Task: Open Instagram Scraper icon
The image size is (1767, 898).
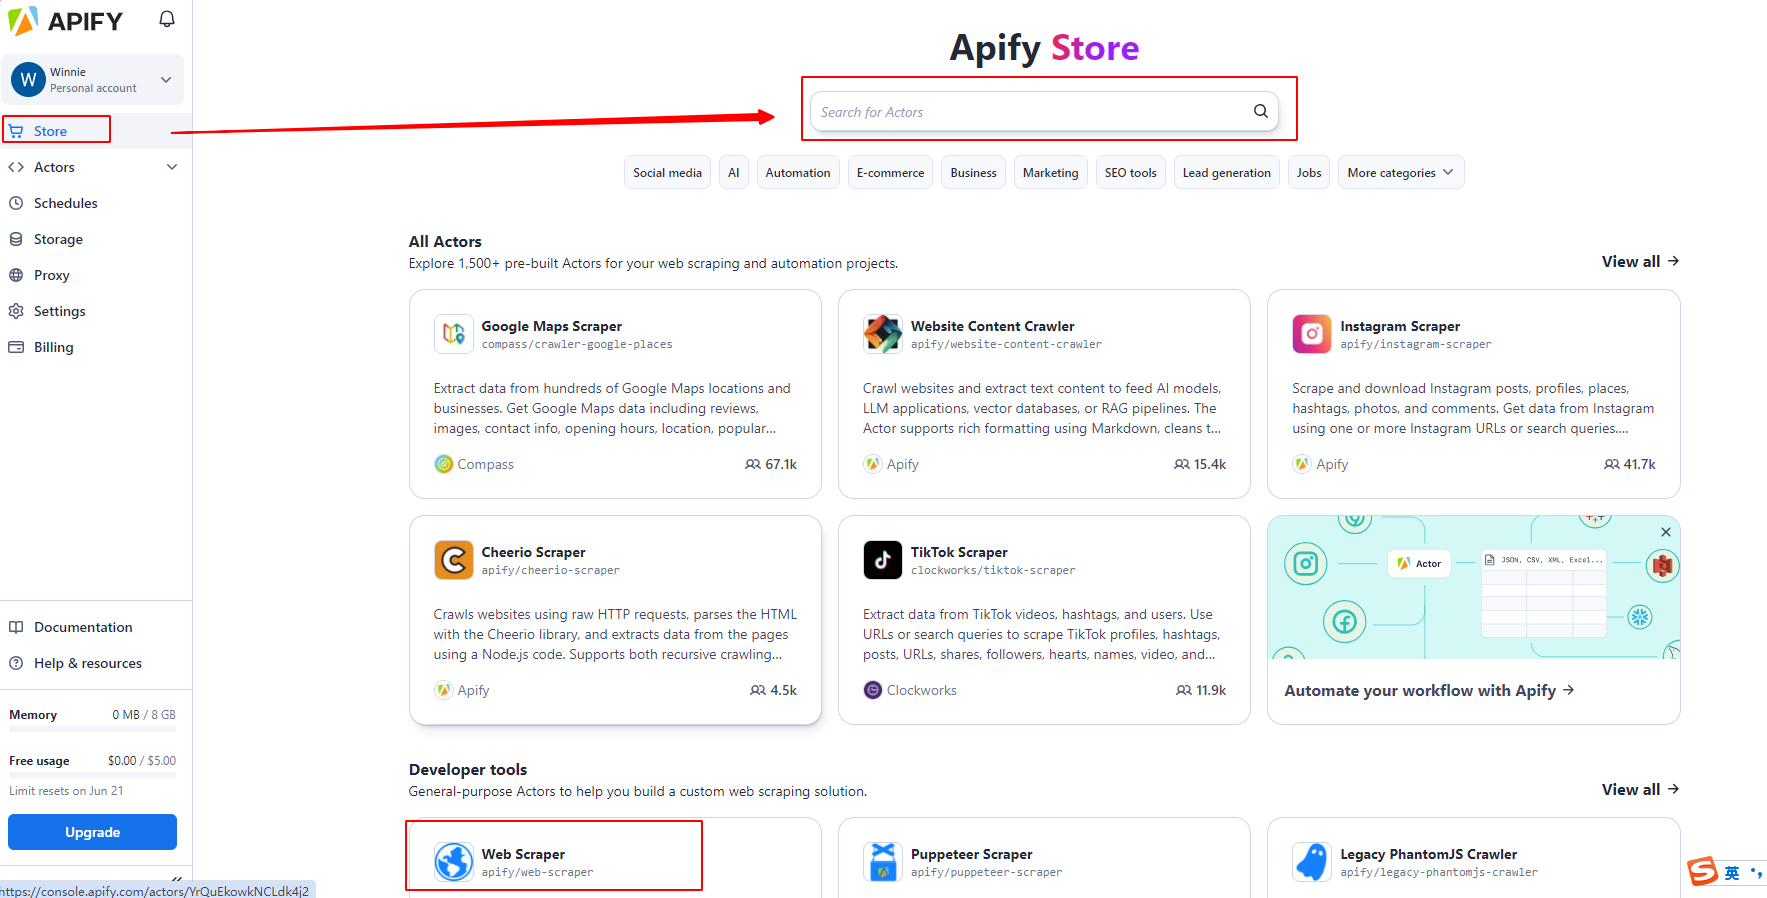Action: click(x=1311, y=334)
